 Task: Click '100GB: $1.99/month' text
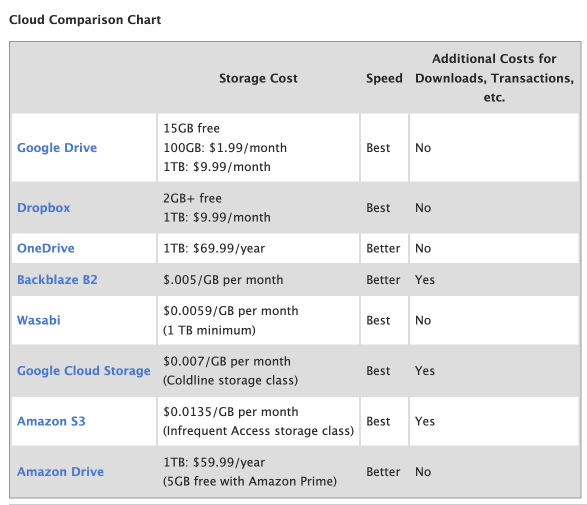click(225, 147)
